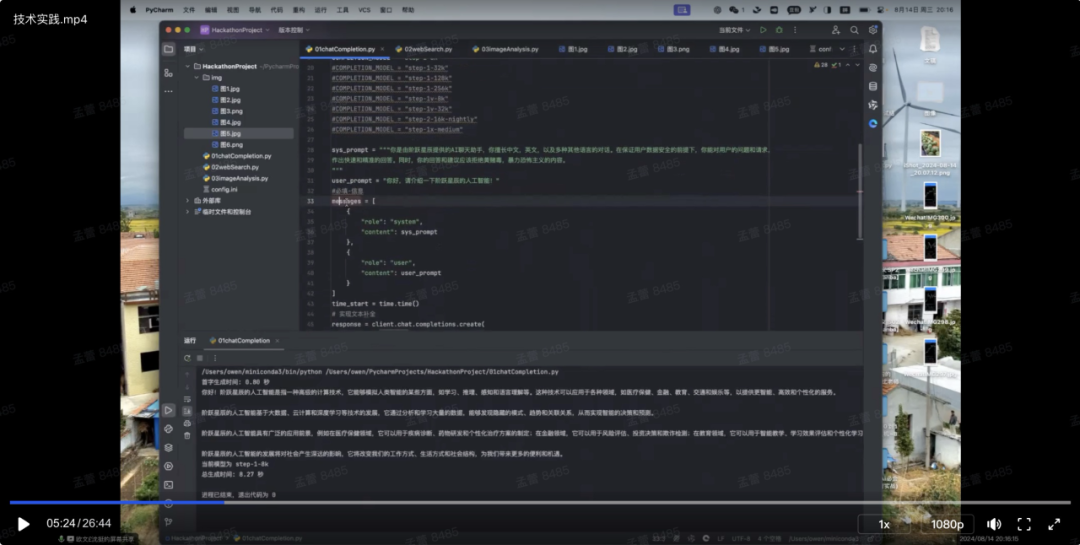Image resolution: width=1080 pixels, height=545 pixels.
Task: Expand the video player with the diagonal arrows icon
Action: (1054, 524)
